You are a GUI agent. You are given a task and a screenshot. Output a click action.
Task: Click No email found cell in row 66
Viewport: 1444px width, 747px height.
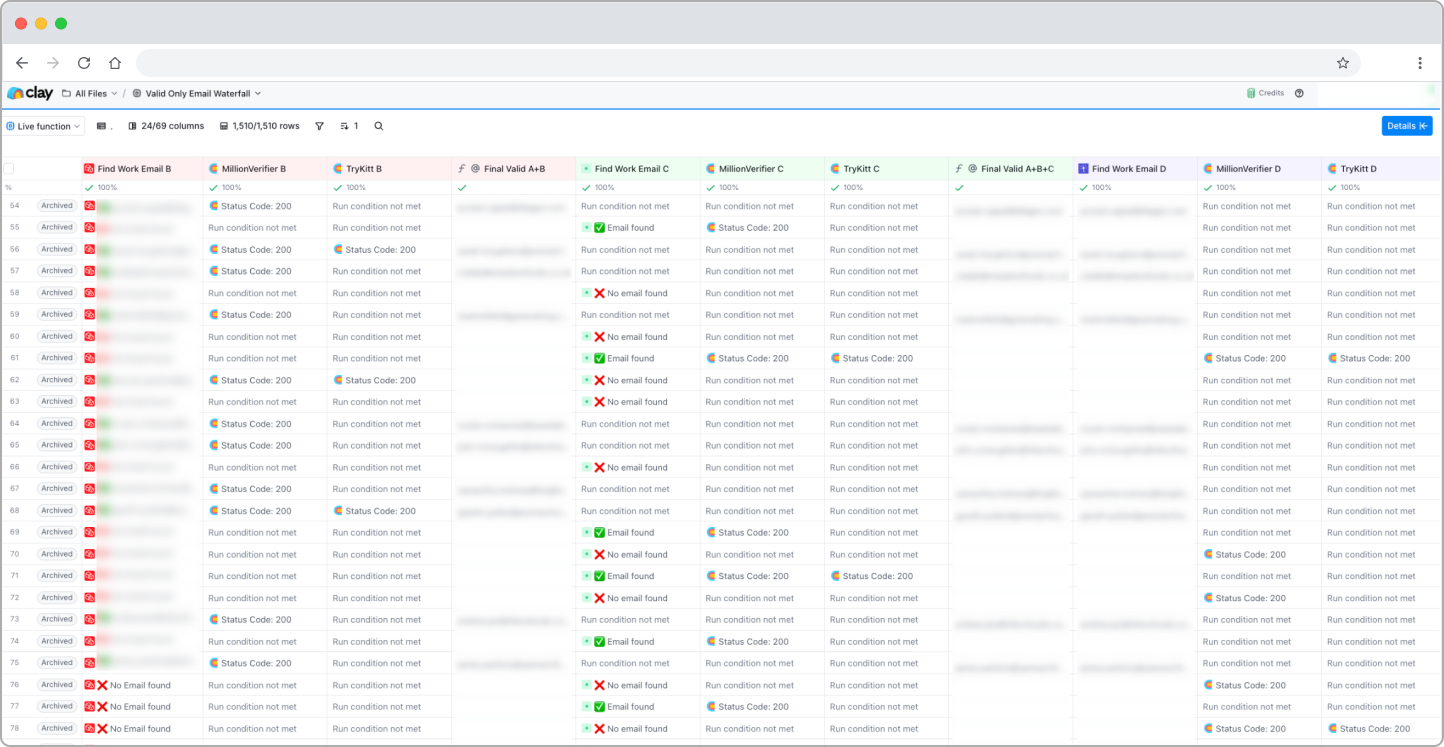coord(625,467)
